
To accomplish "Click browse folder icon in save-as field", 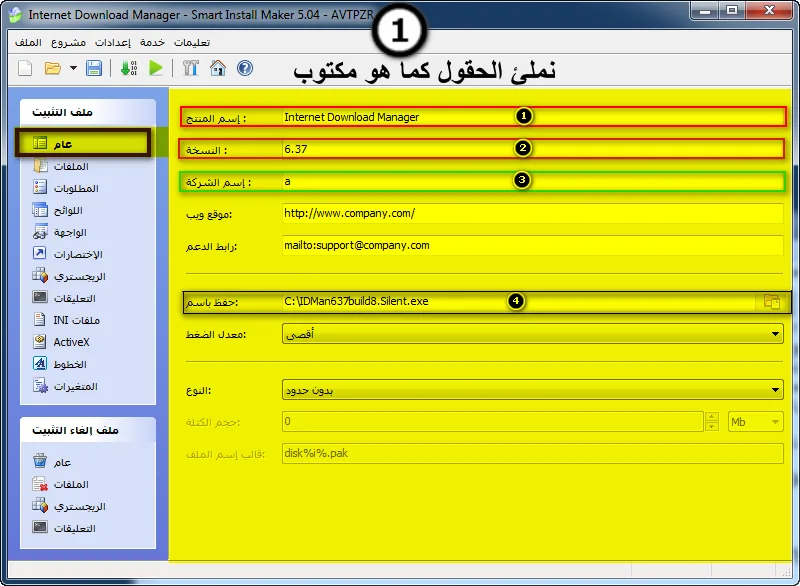I will (x=771, y=301).
